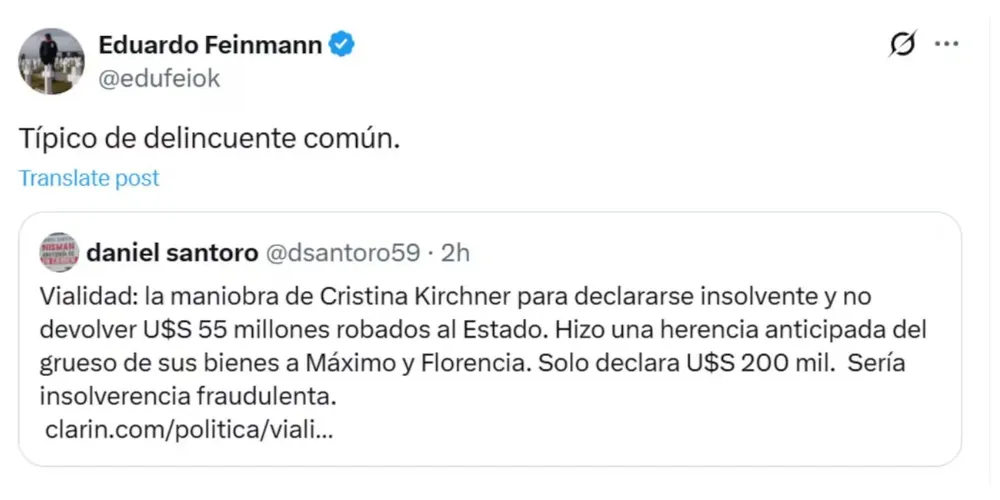Click the blue verified badge
1000x500 pixels.
click(341, 44)
